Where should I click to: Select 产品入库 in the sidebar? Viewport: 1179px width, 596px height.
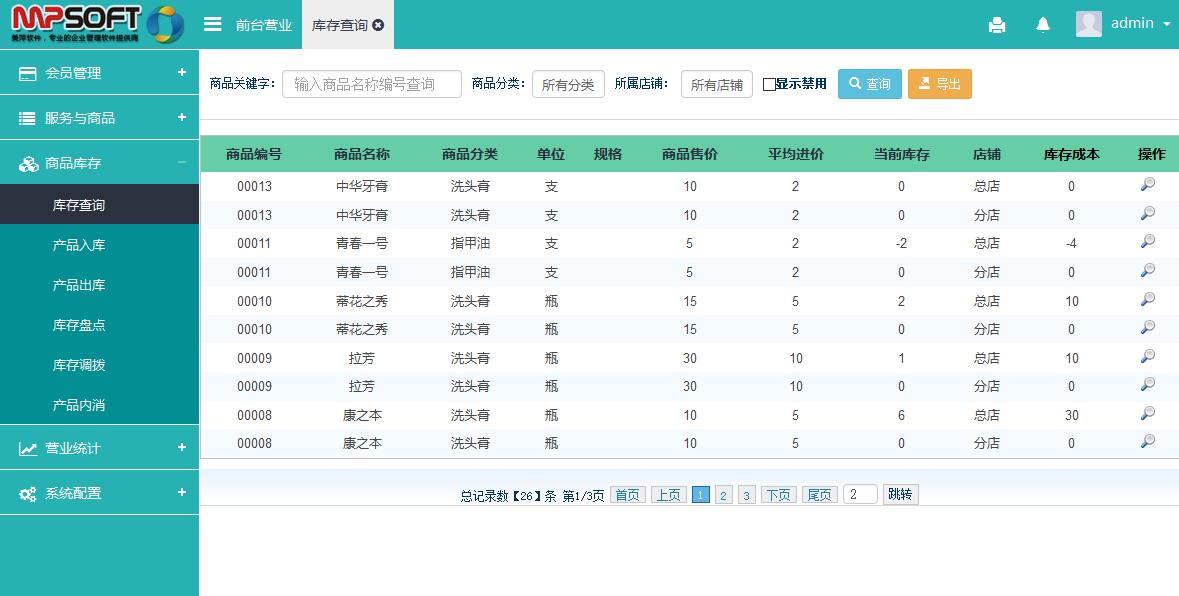pos(79,245)
